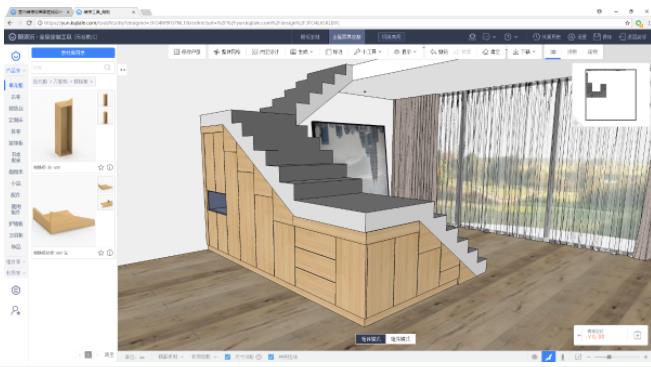
Task: Open info for the flat wooden board item
Action: point(110,252)
